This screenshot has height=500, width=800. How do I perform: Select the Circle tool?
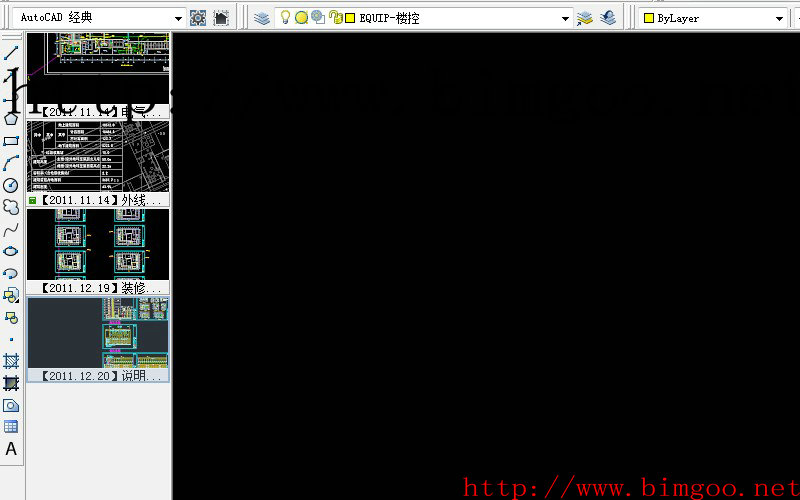11,185
